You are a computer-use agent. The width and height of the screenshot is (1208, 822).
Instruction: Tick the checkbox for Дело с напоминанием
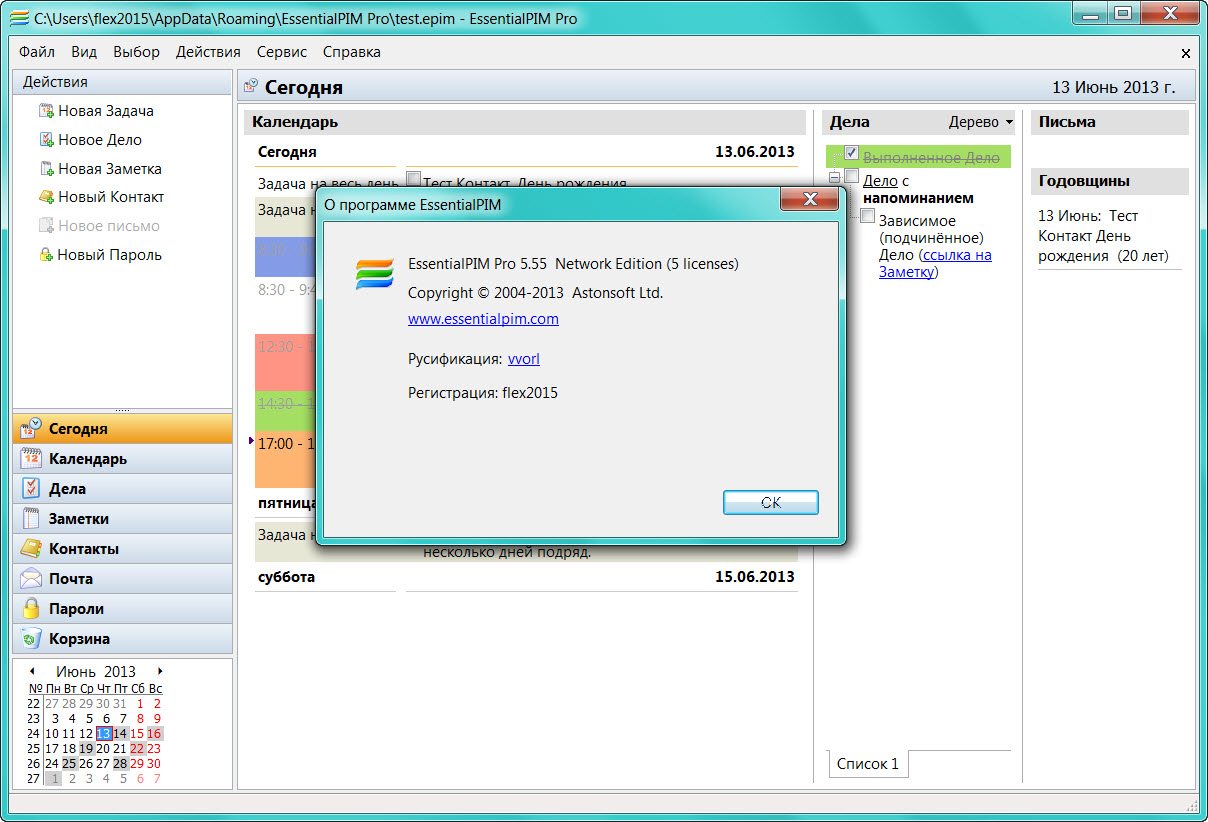click(852, 176)
